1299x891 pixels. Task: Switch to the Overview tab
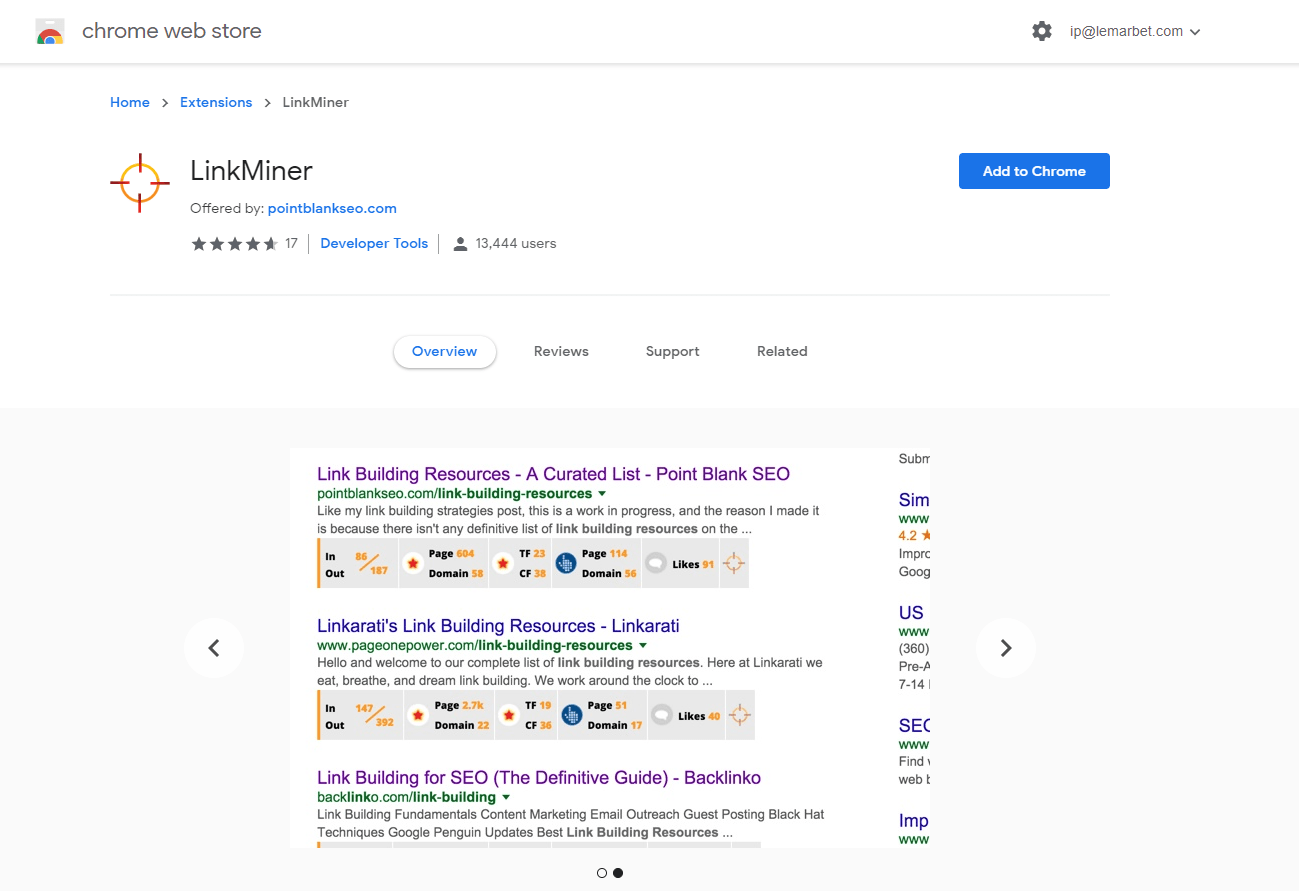(445, 351)
